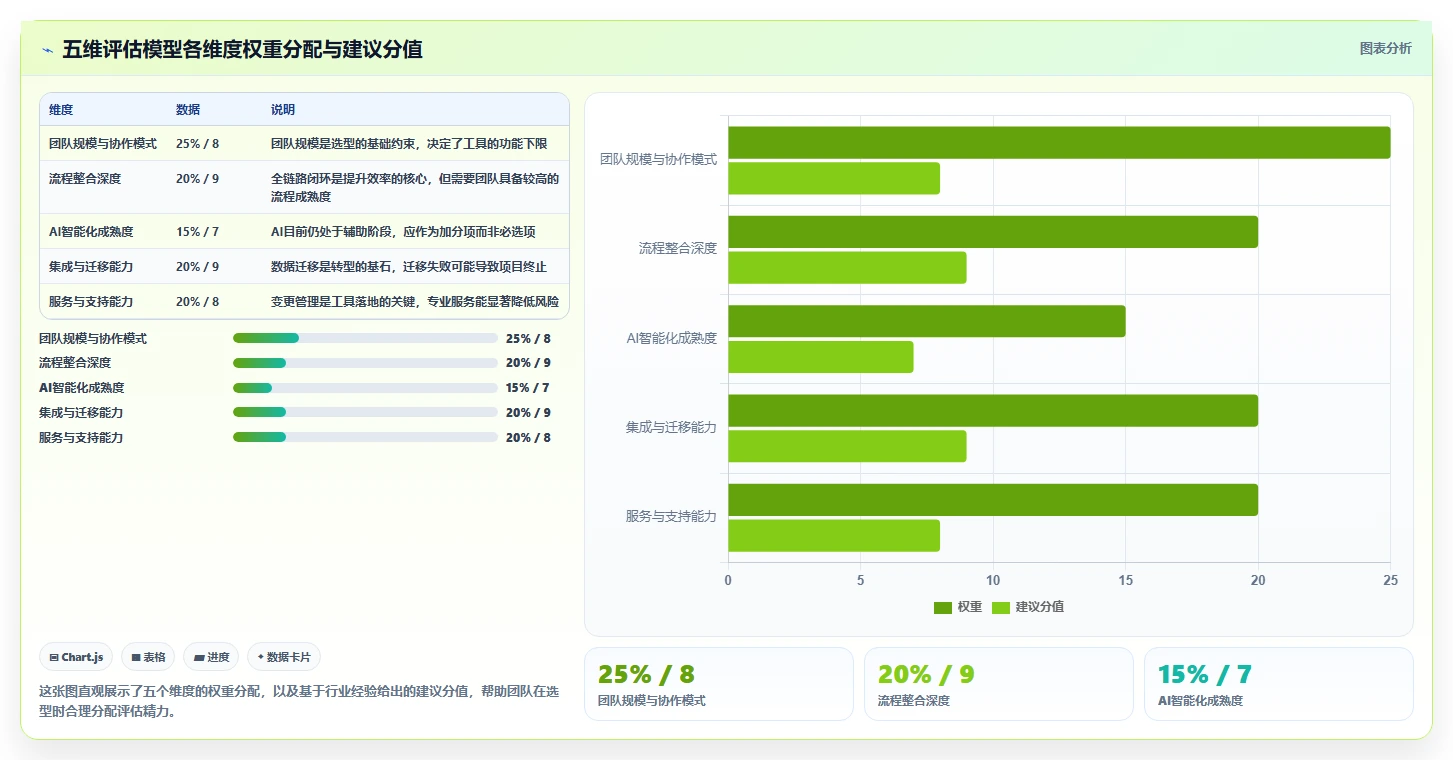Toggle the 建议分值 legend item in chart
Screen dimensions: 1453x760
(1028, 607)
